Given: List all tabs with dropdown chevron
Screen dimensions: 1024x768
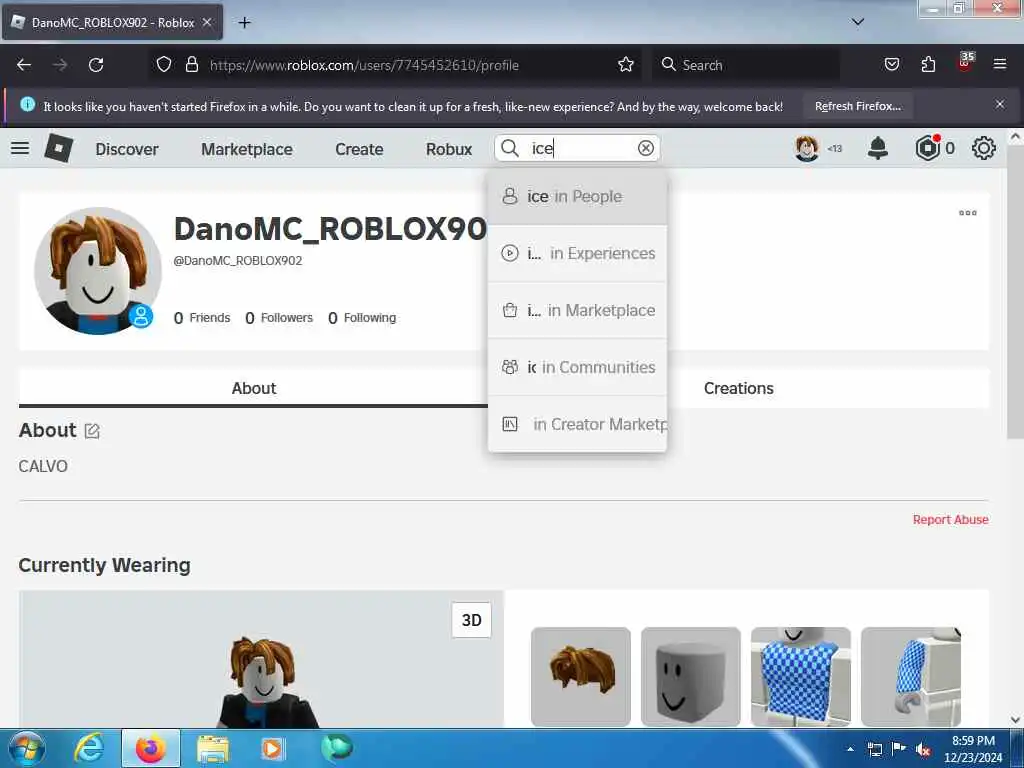Looking at the screenshot, I should pos(858,22).
